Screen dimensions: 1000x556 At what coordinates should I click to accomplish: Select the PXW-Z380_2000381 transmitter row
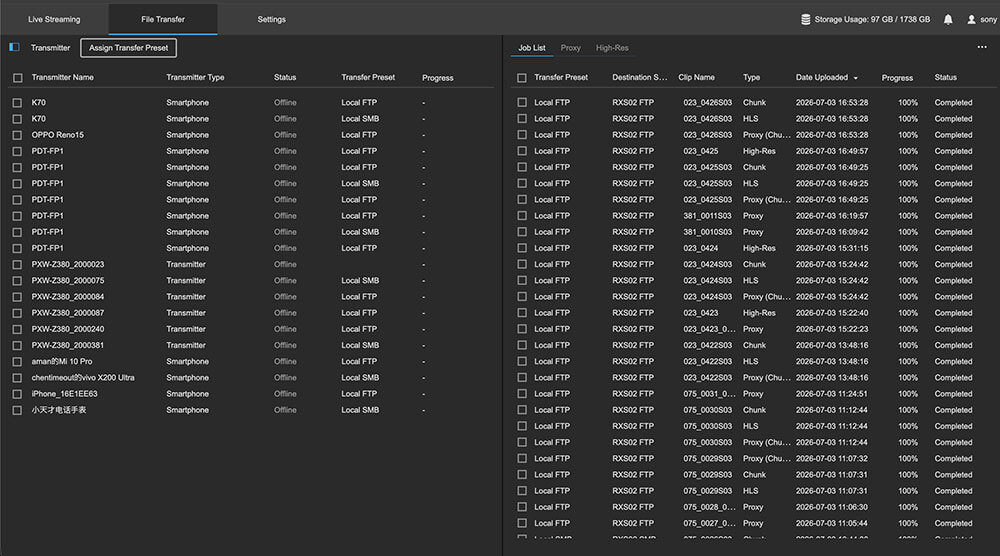pyautogui.click(x=253, y=345)
